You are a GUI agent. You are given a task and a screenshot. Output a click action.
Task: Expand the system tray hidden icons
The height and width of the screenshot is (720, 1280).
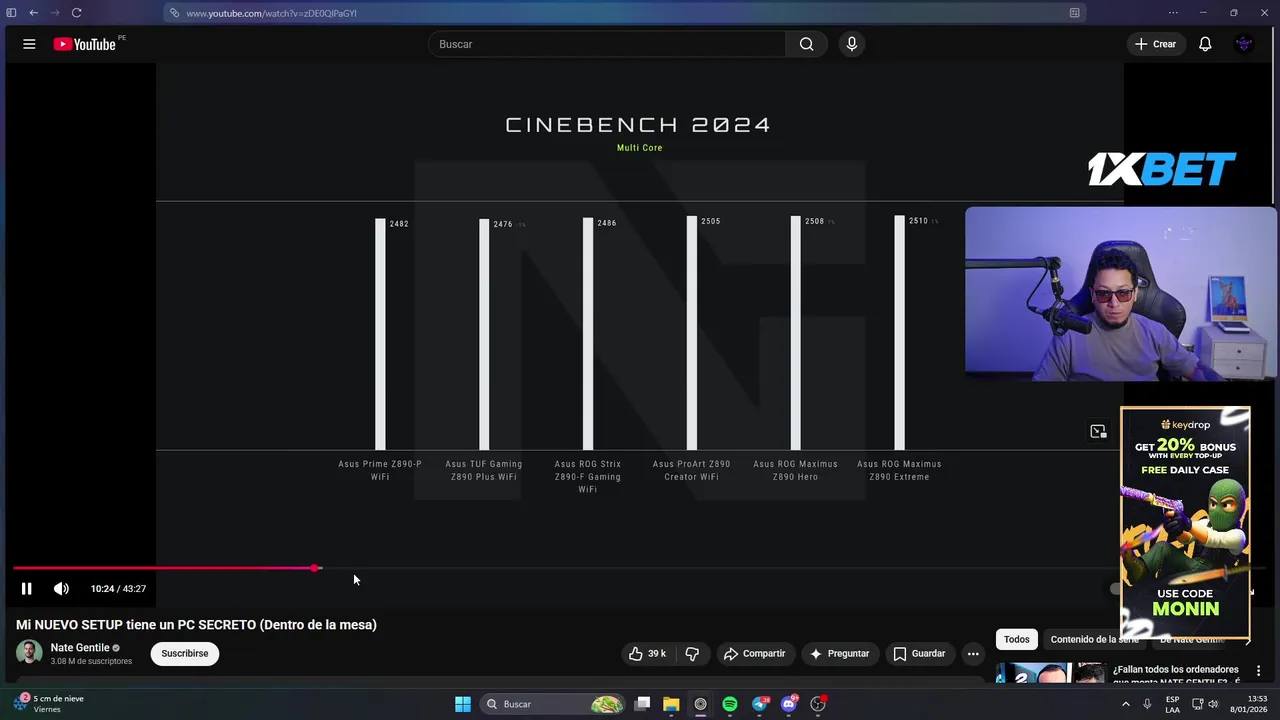coord(1125,704)
